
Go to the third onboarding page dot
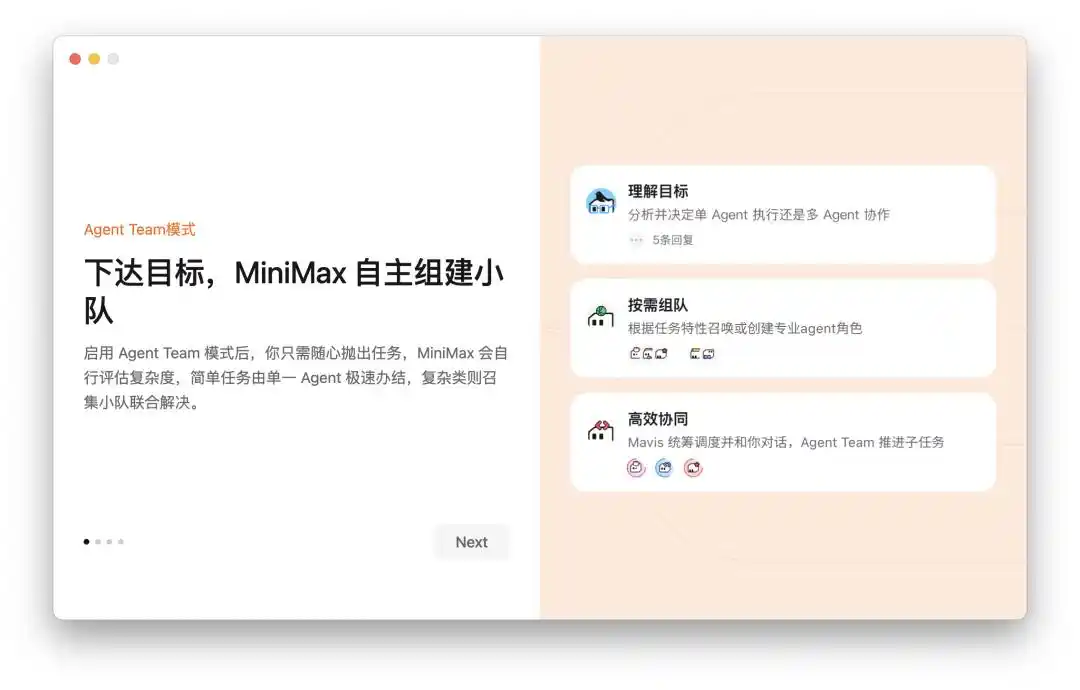coord(109,541)
